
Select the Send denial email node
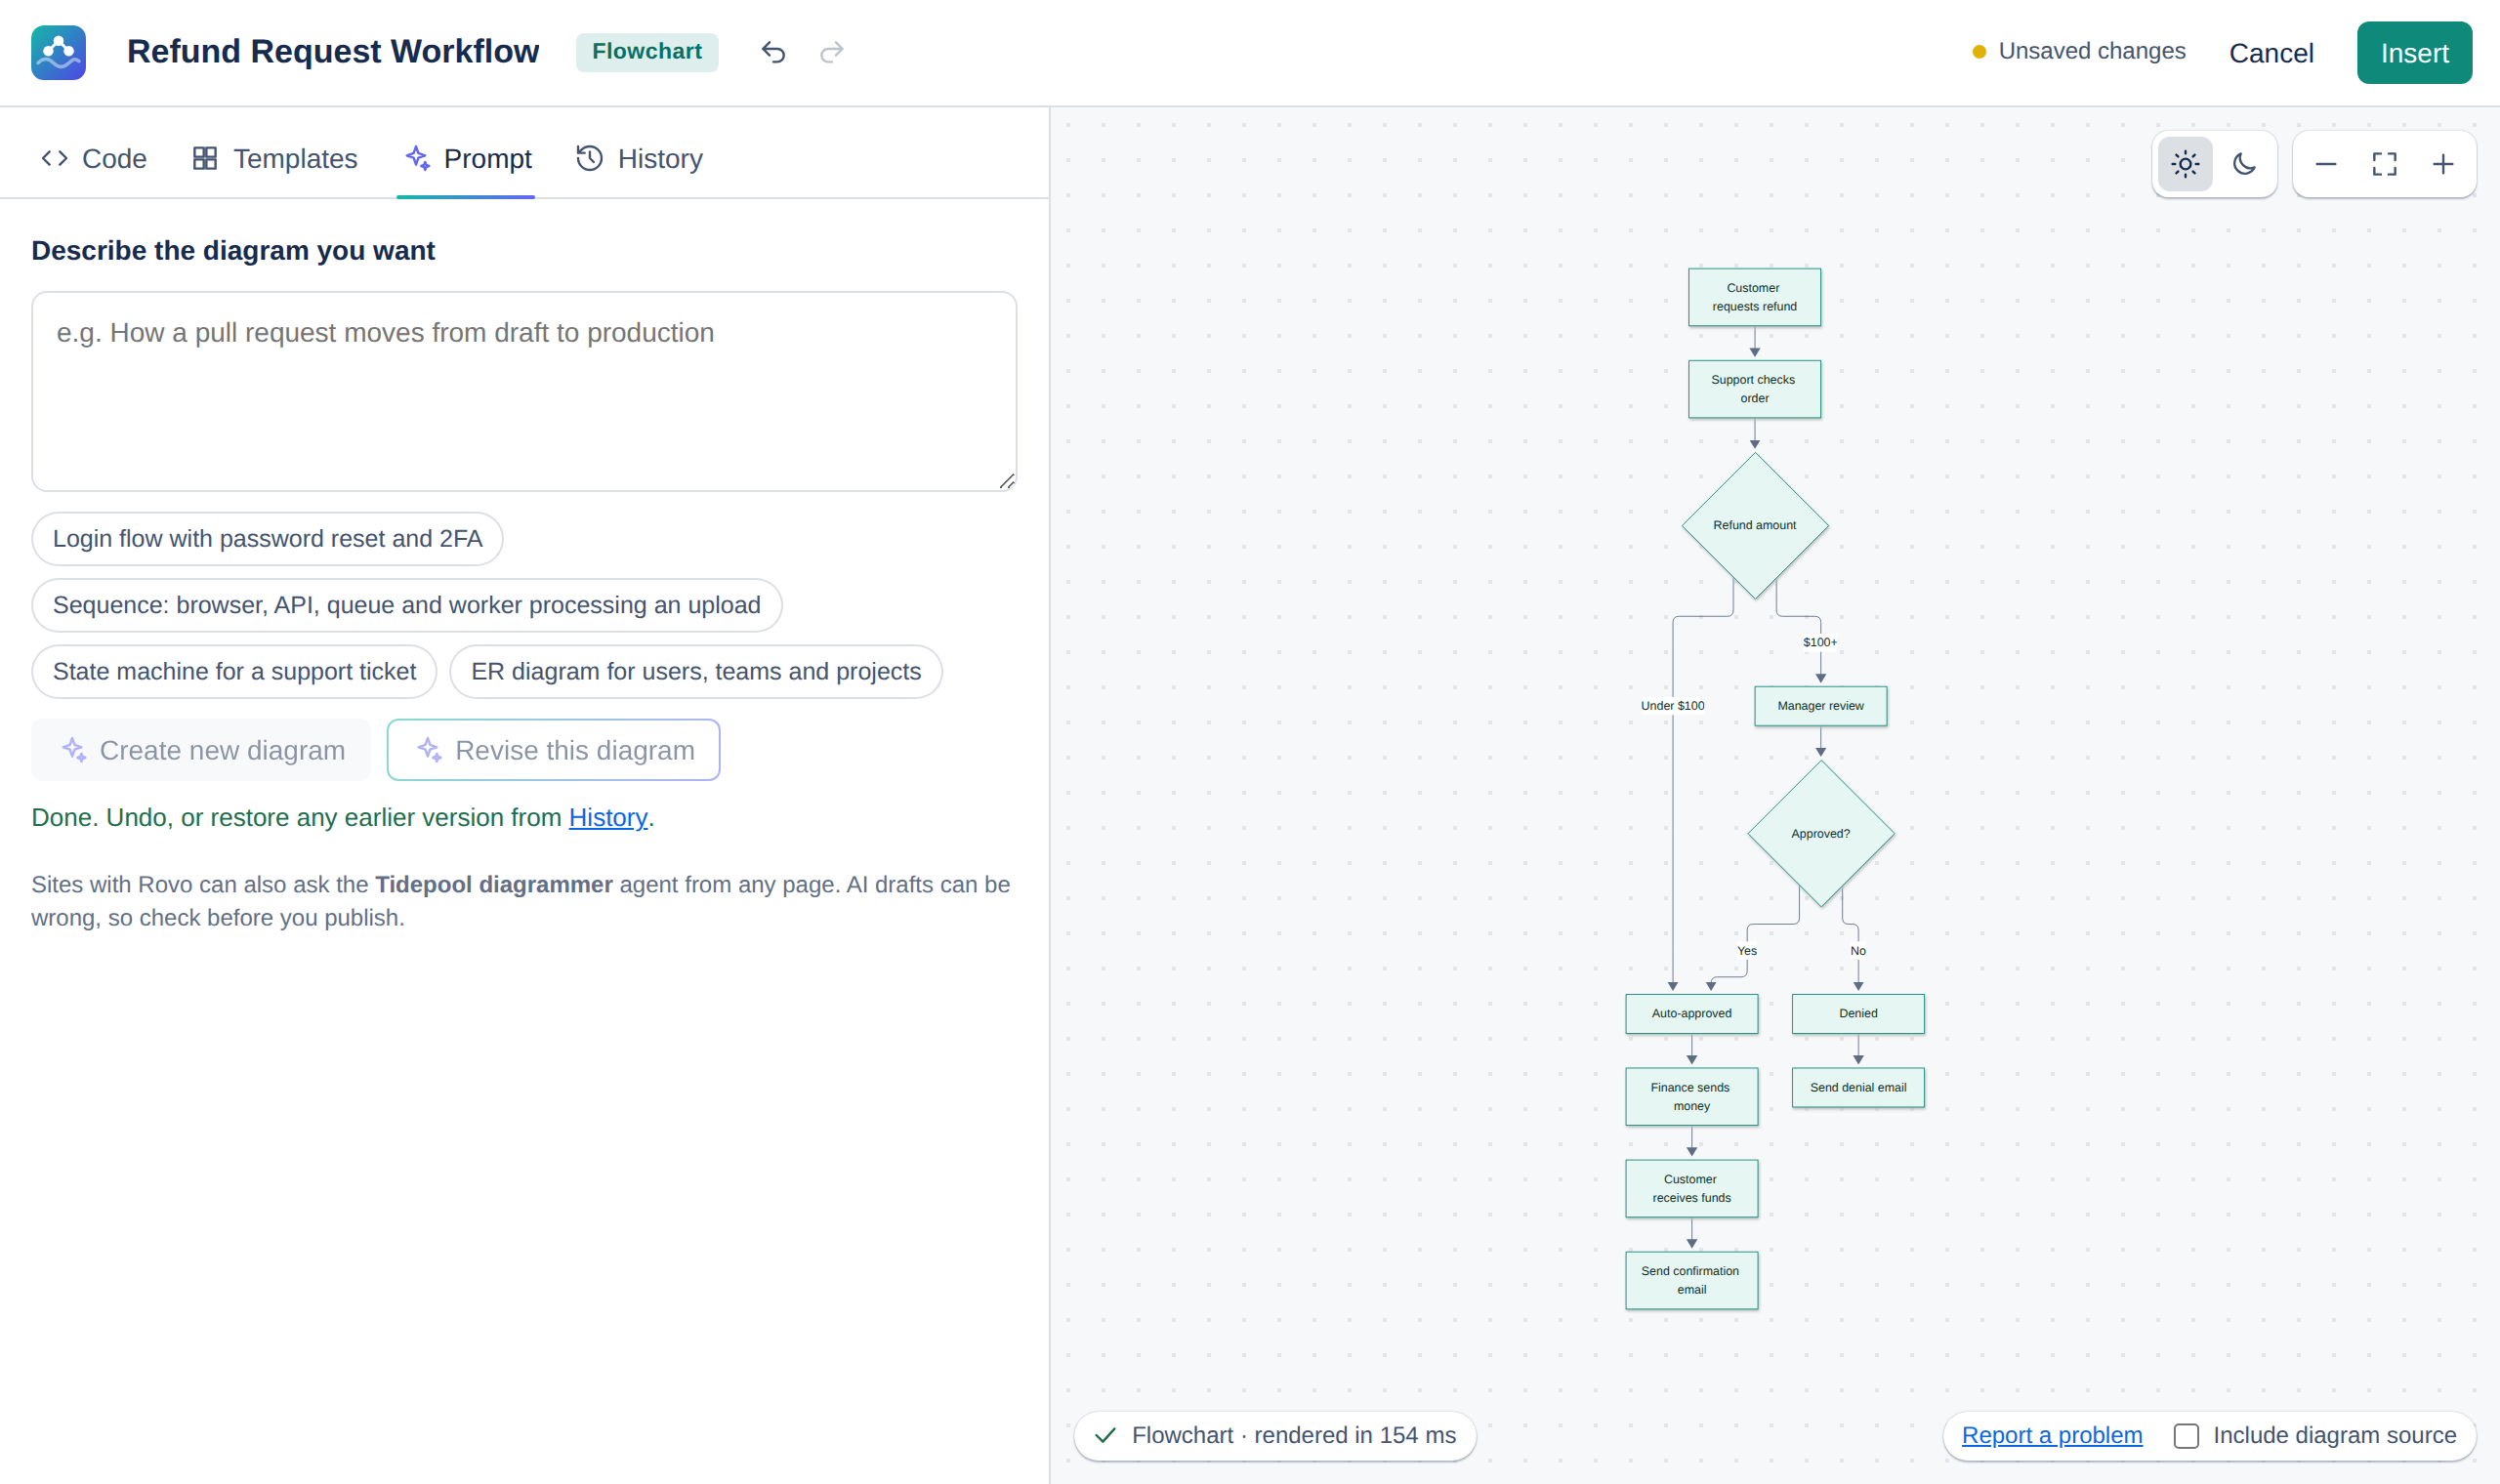1858,1088
